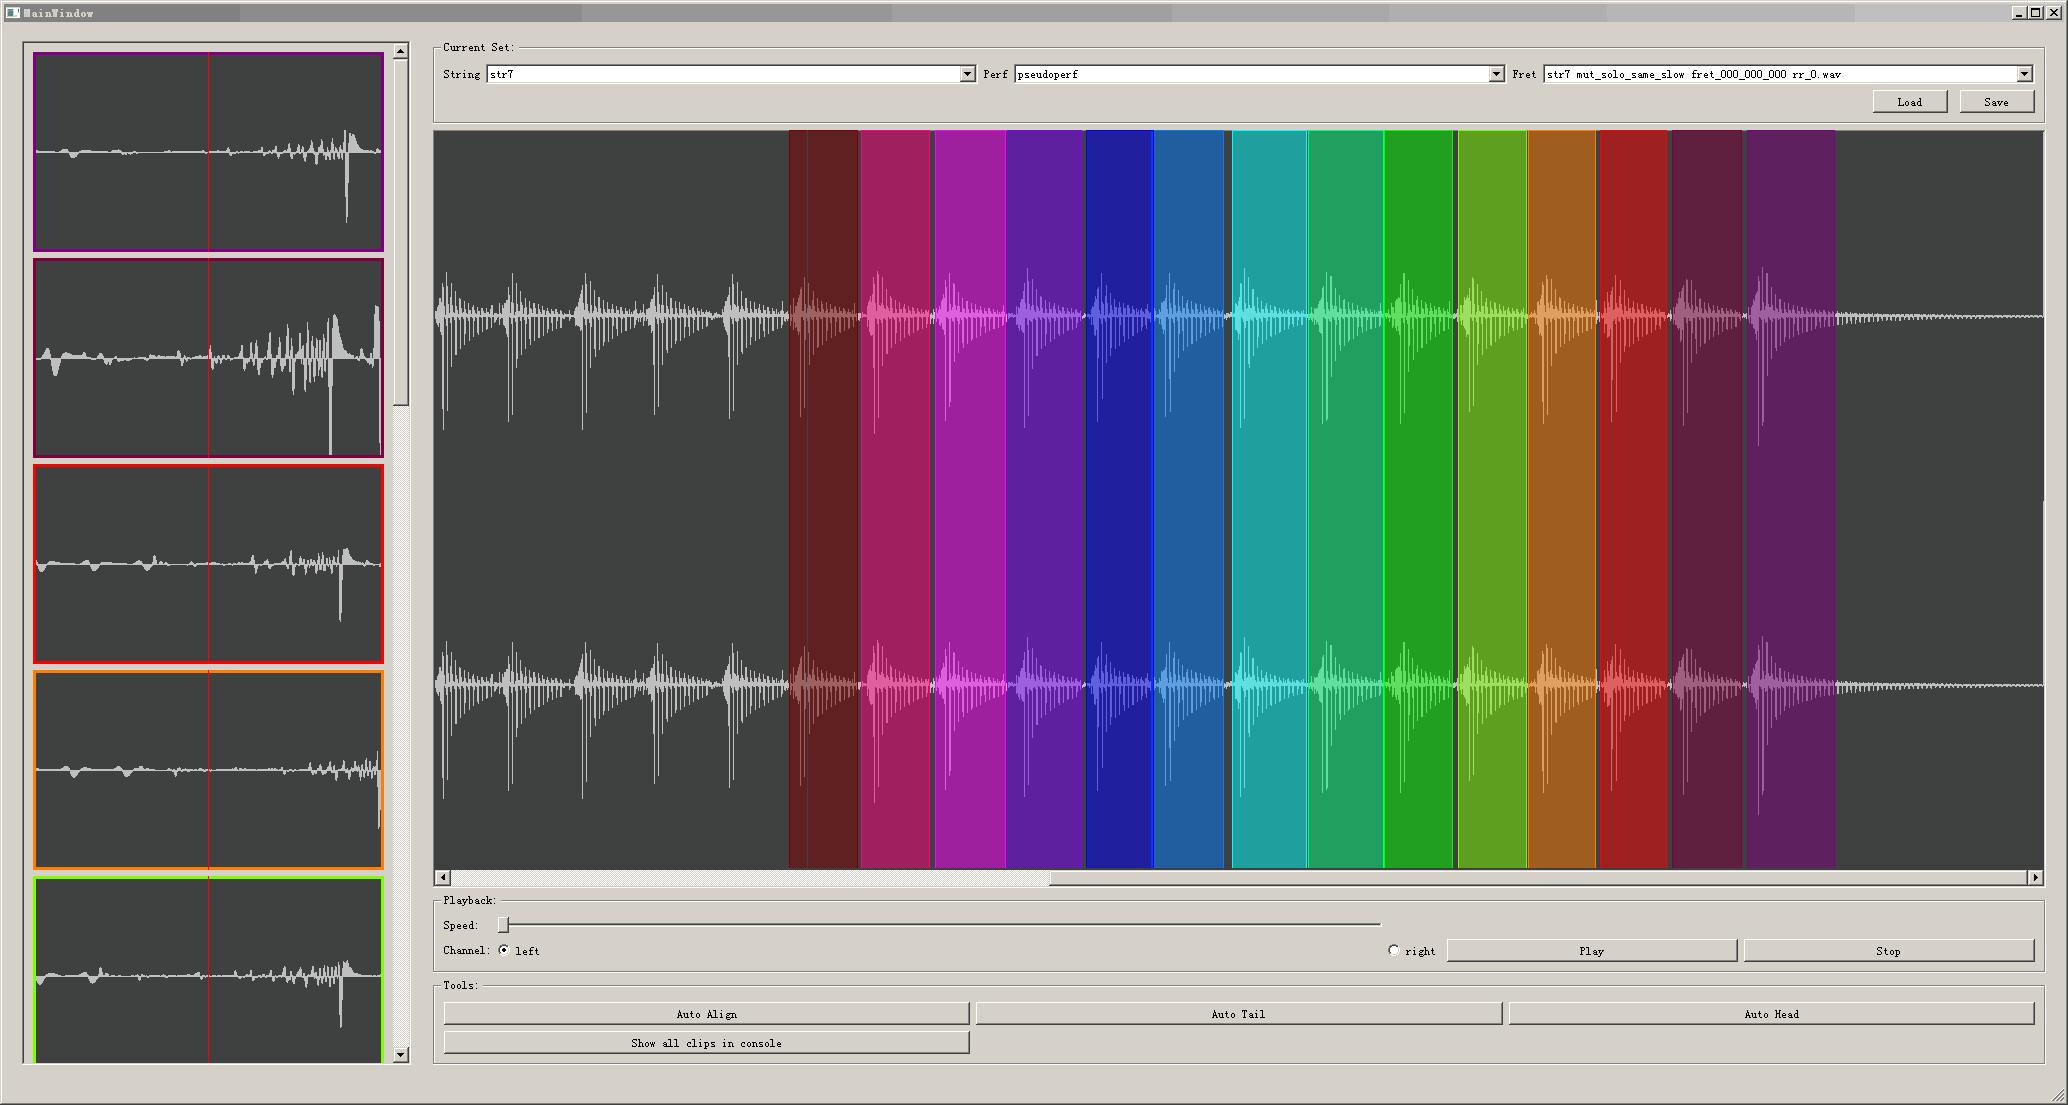Select the olive green waveform region
This screenshot has height=1105, width=2068.
tap(1492, 499)
